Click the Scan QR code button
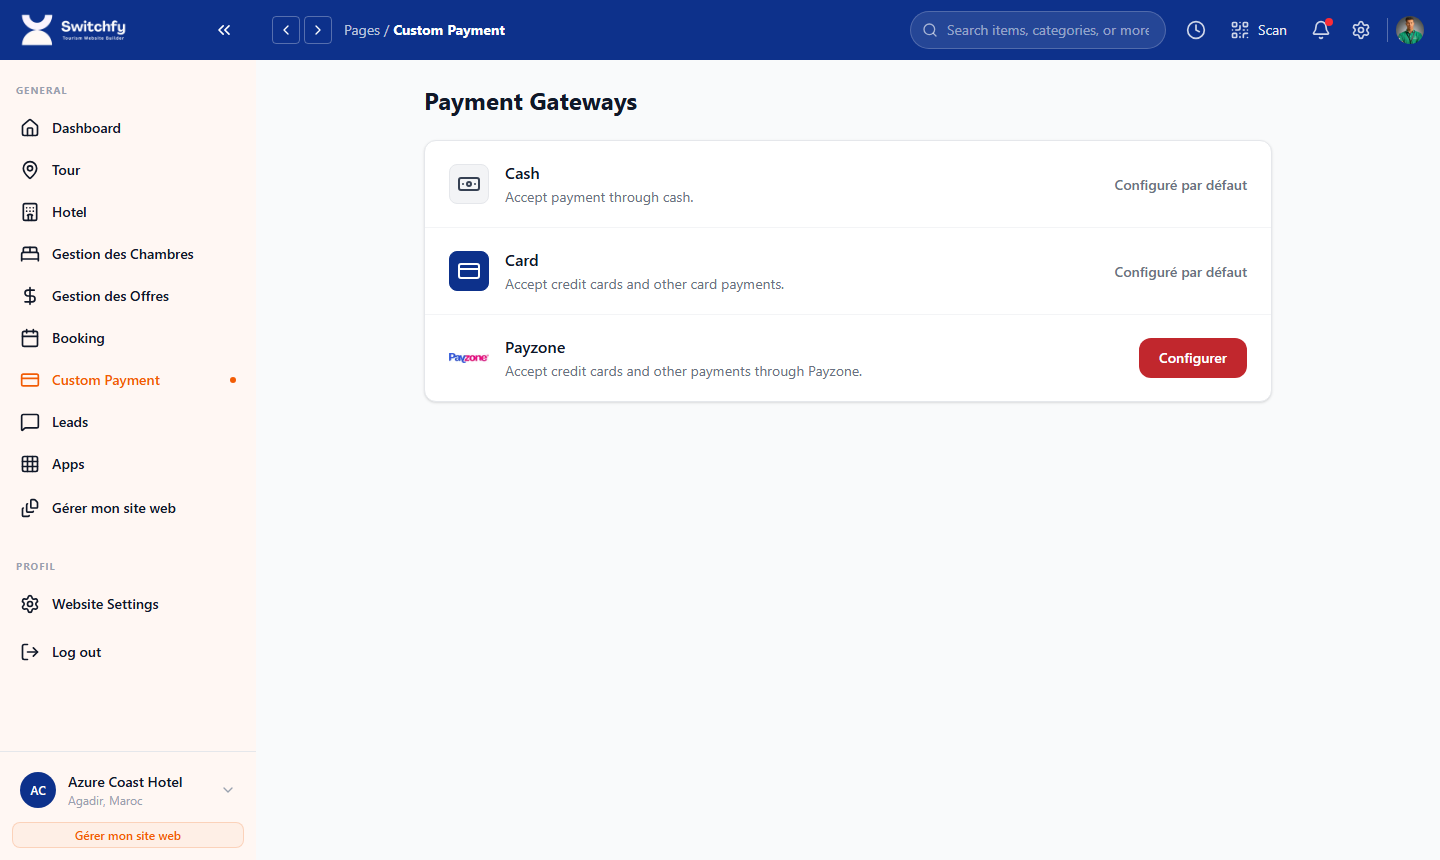The height and width of the screenshot is (860, 1440). pyautogui.click(x=1258, y=30)
